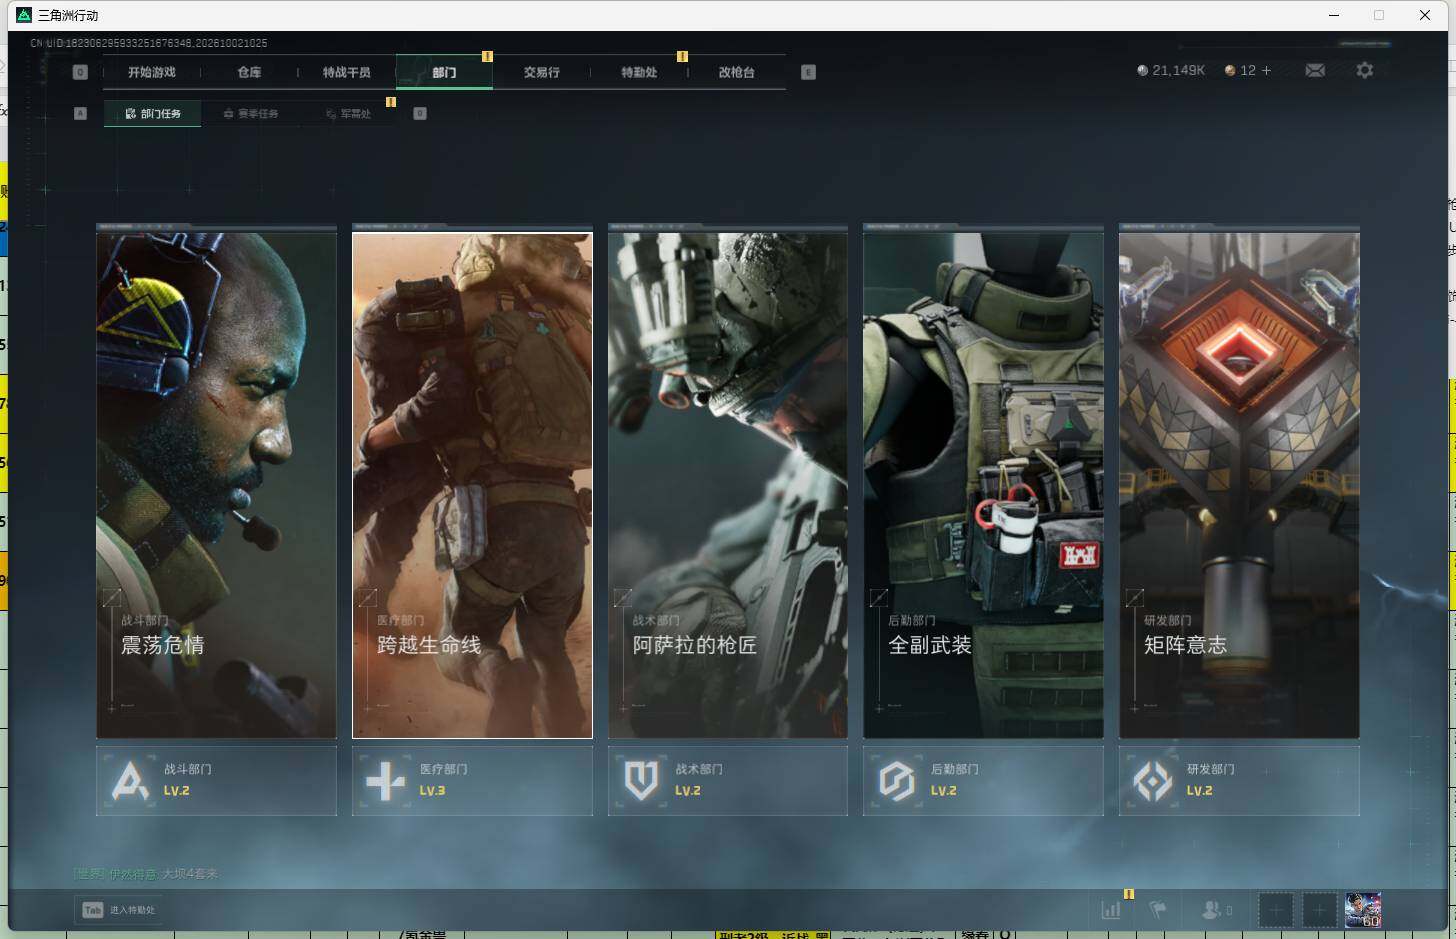Open the 震荡危情 mission card
This screenshot has height=939, width=1456.
(x=216, y=485)
